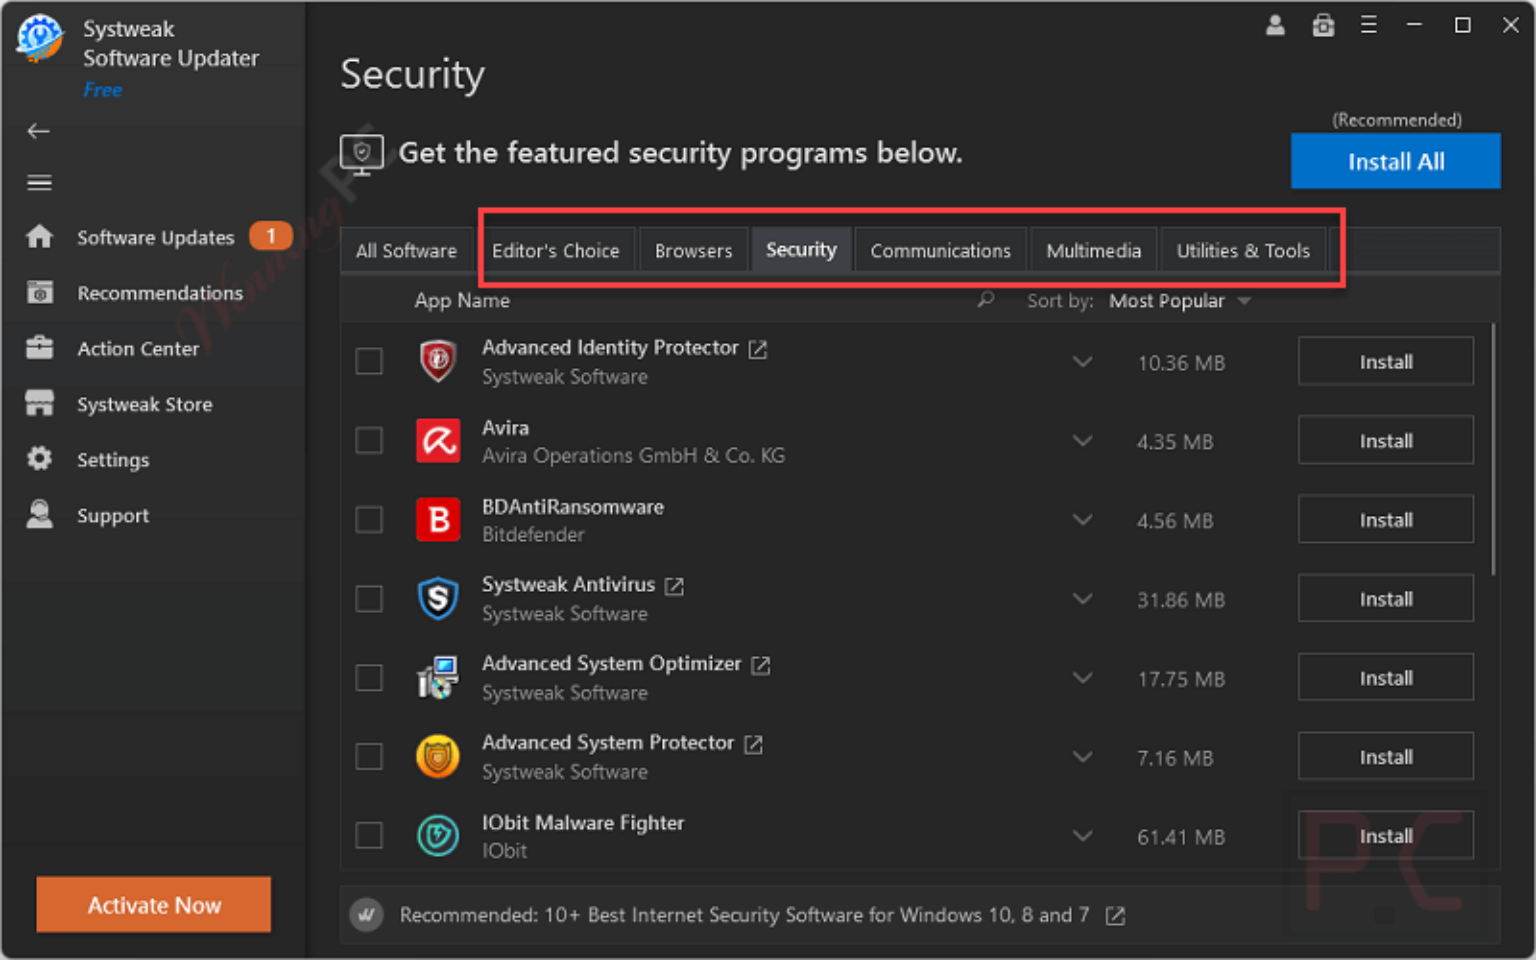1536x960 pixels.
Task: Check the Advanced System Protector checkbox
Action: (x=369, y=756)
